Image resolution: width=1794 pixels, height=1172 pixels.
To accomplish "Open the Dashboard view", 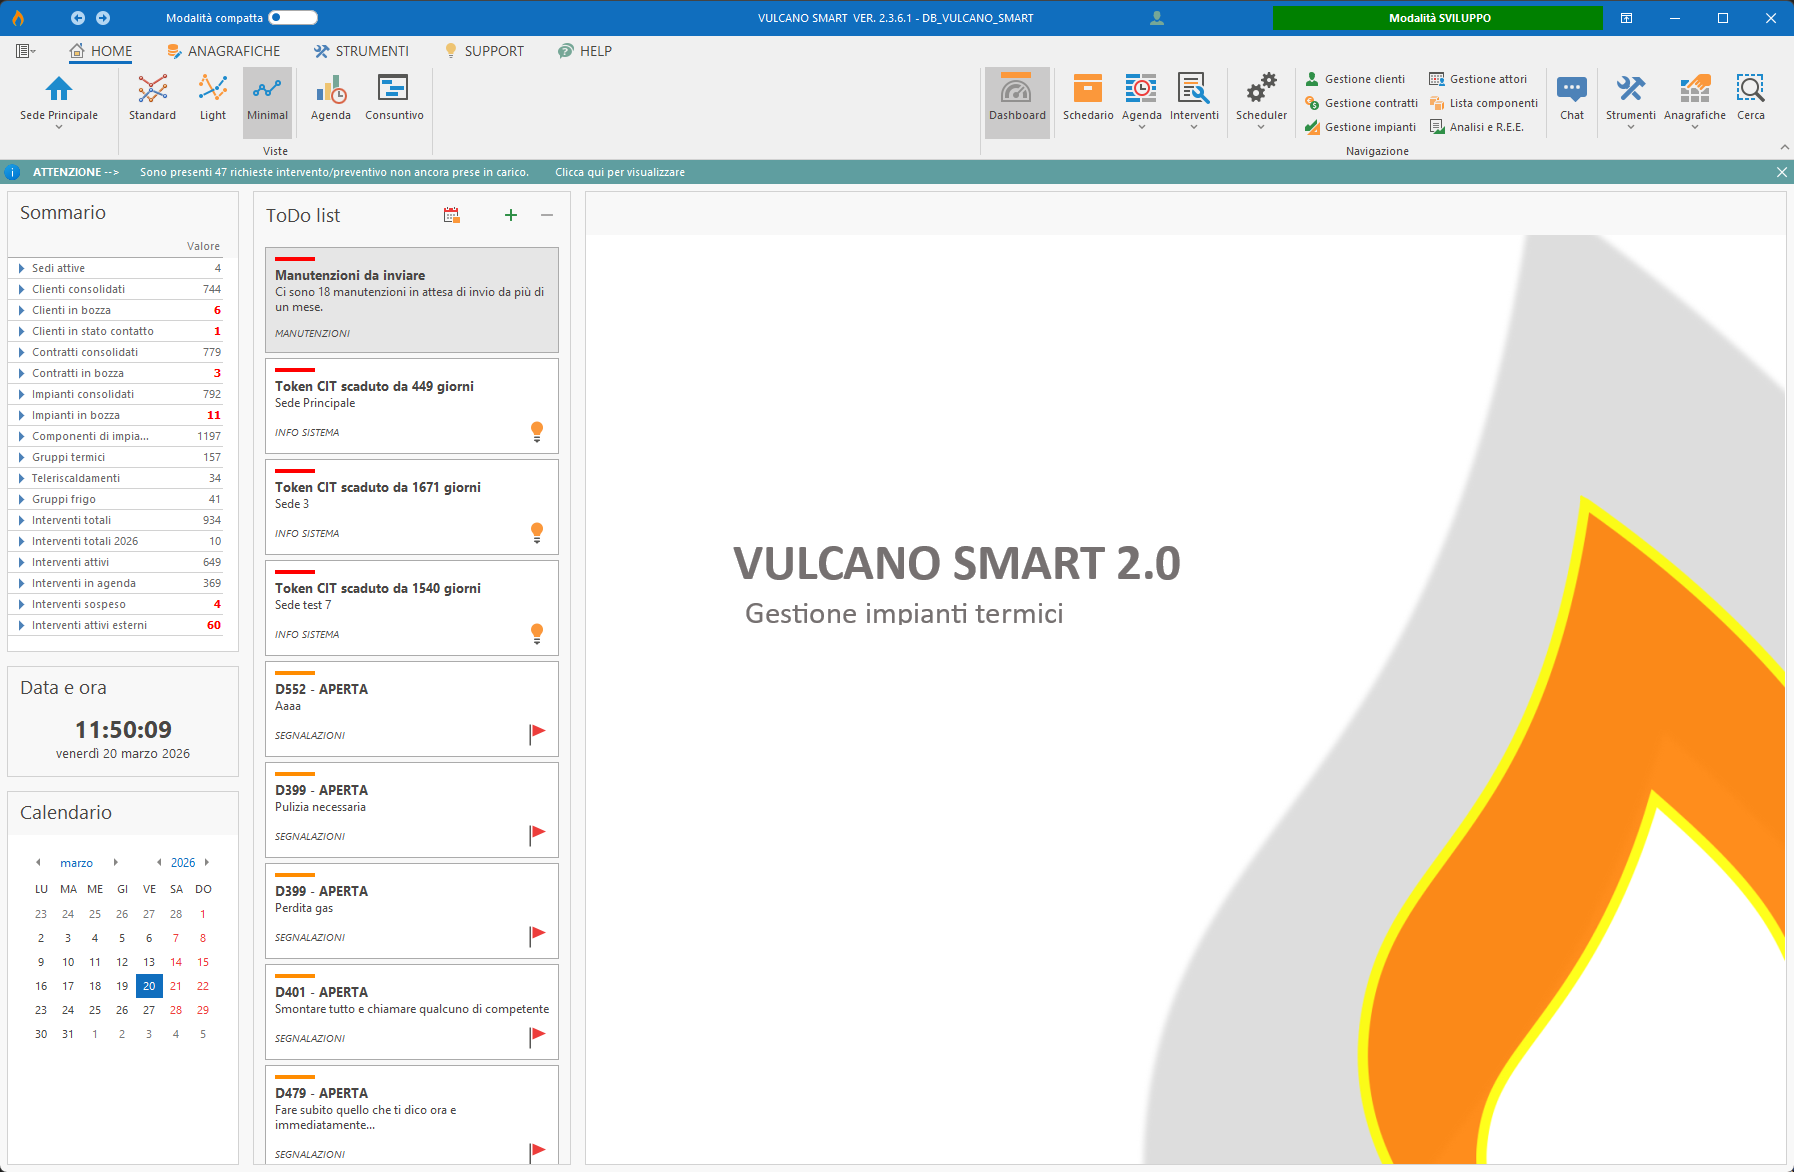I will 1017,100.
